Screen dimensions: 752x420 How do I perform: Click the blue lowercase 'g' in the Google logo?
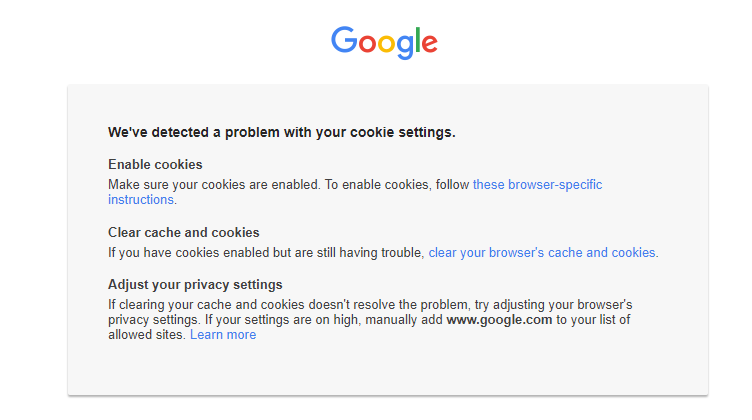[x=405, y=45]
